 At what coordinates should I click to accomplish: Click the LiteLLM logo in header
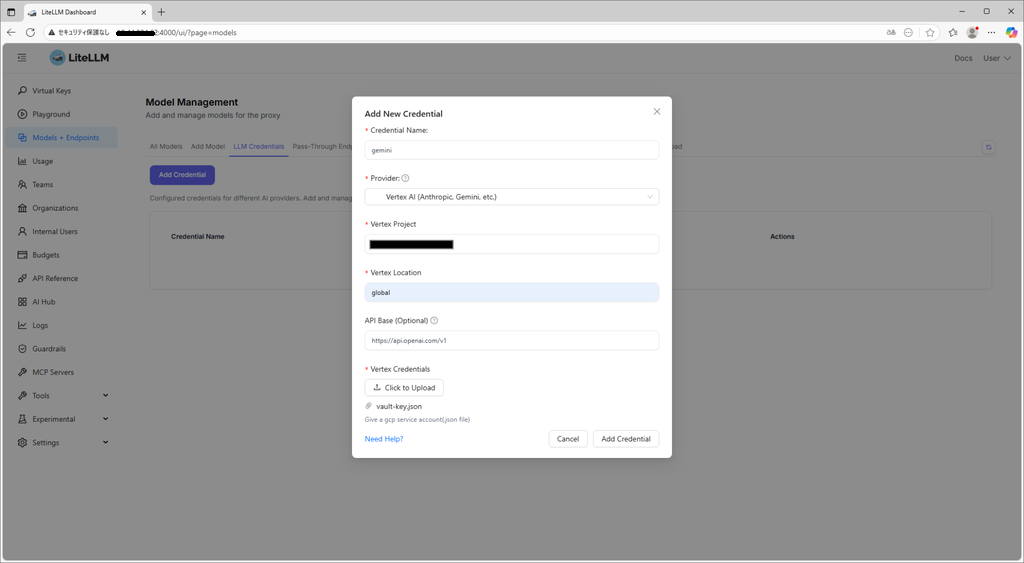80,58
